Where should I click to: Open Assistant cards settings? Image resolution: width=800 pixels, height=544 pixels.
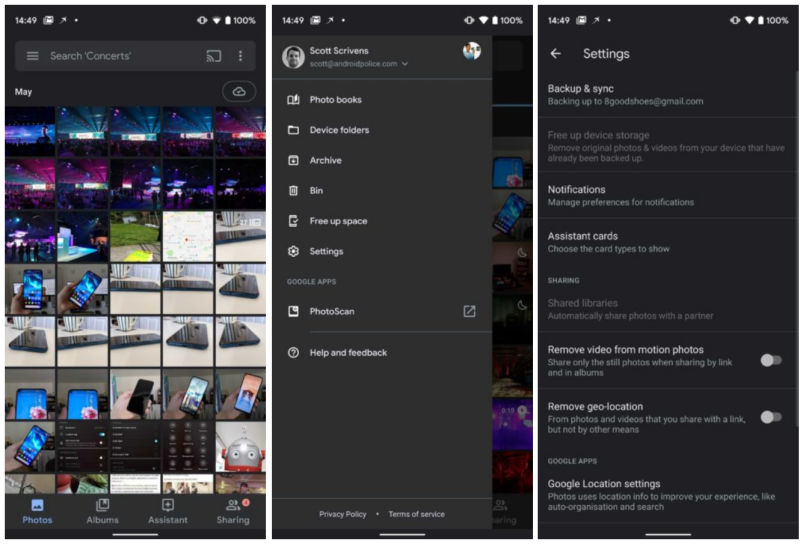coord(668,242)
